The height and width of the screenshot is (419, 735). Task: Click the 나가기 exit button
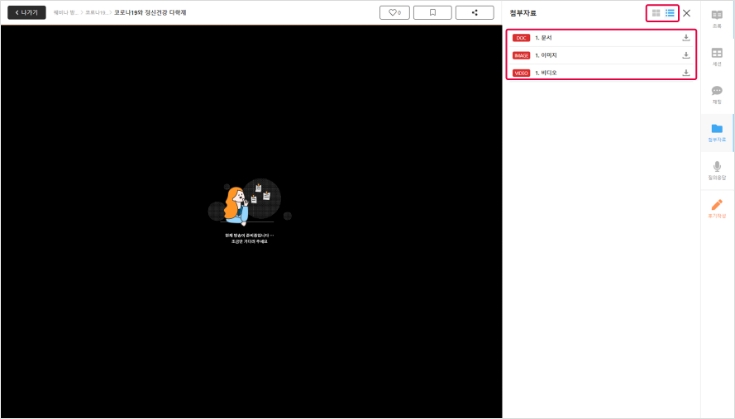point(27,13)
